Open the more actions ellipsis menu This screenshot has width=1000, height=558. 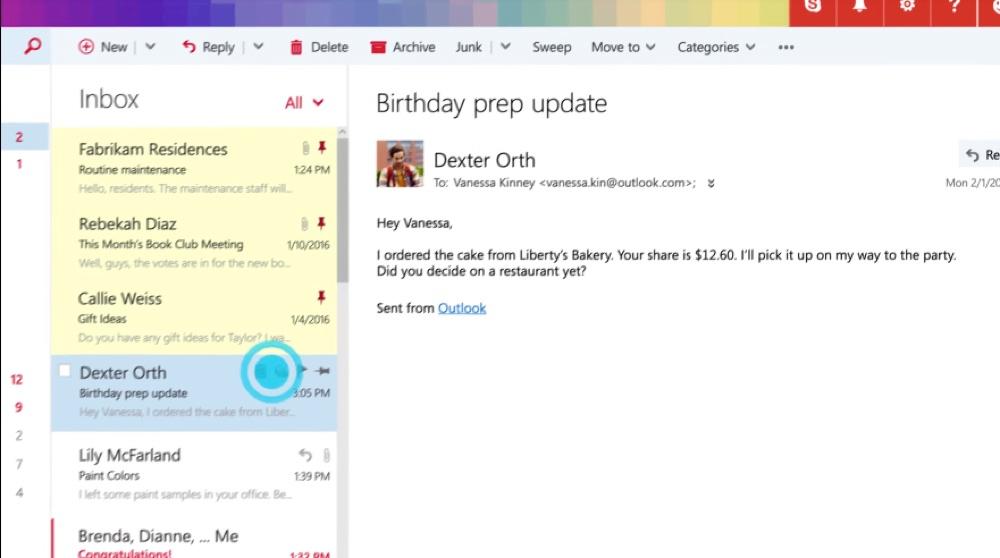pos(786,47)
